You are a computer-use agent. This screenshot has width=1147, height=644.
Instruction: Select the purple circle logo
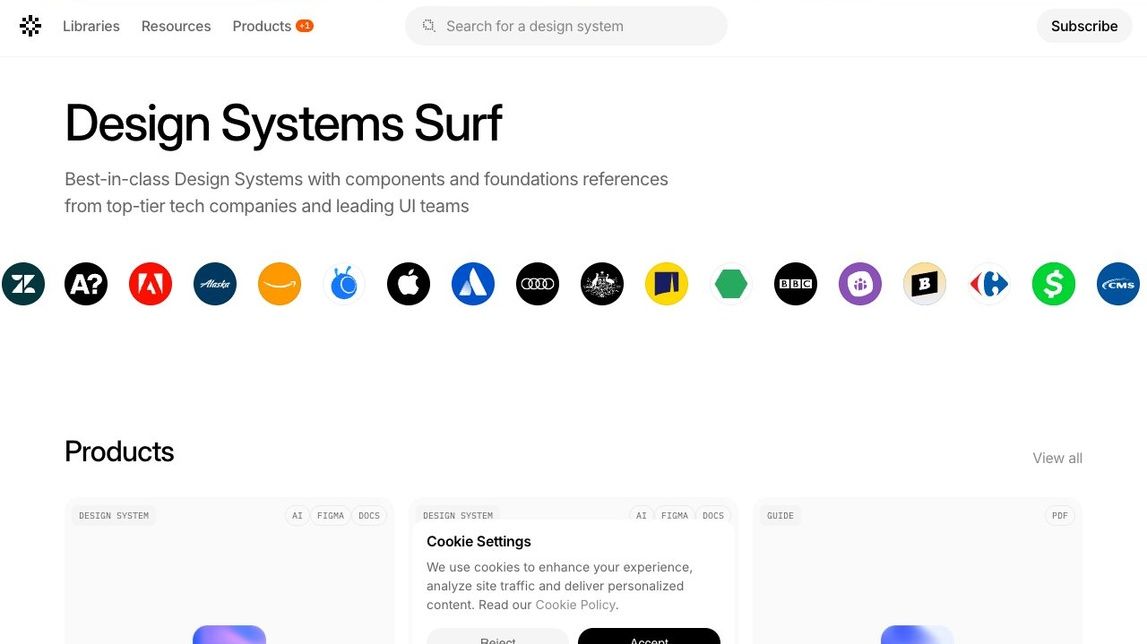tap(860, 284)
